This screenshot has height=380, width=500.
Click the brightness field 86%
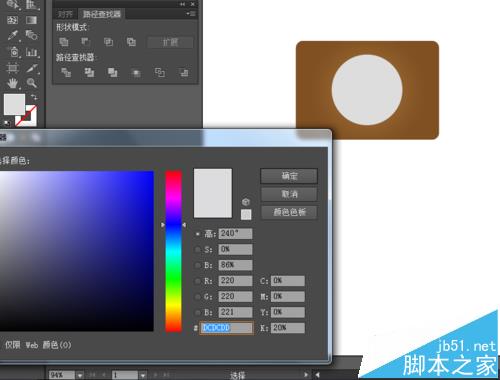[235, 265]
